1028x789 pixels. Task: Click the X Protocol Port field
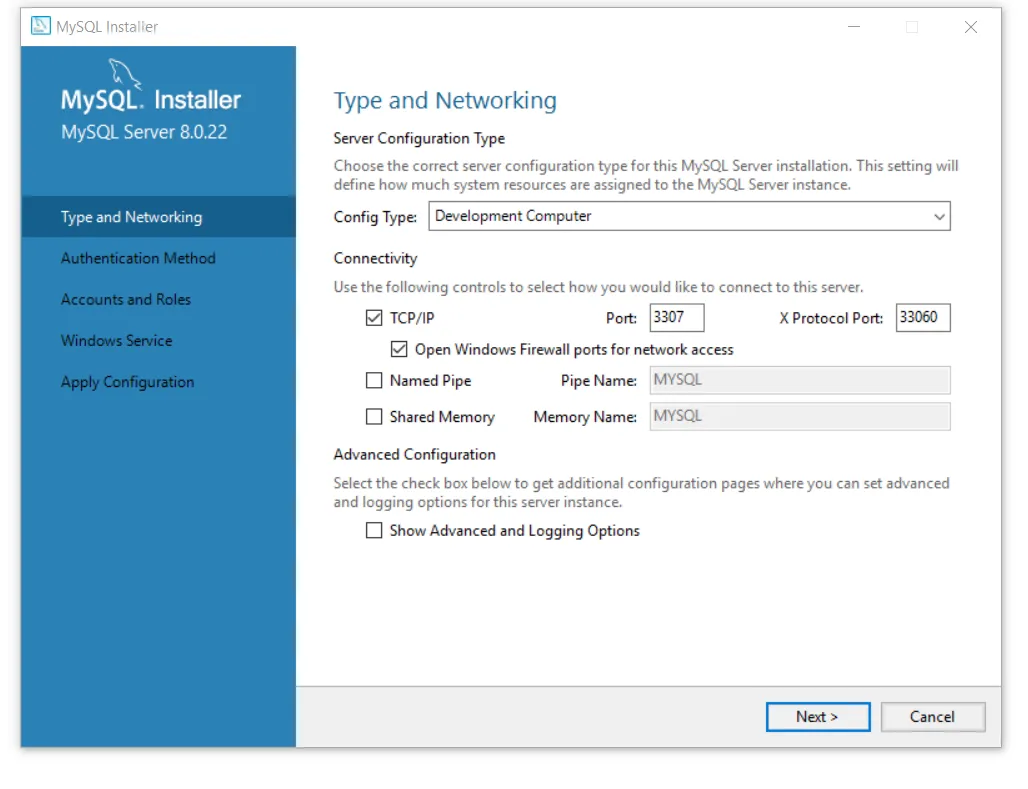point(922,317)
